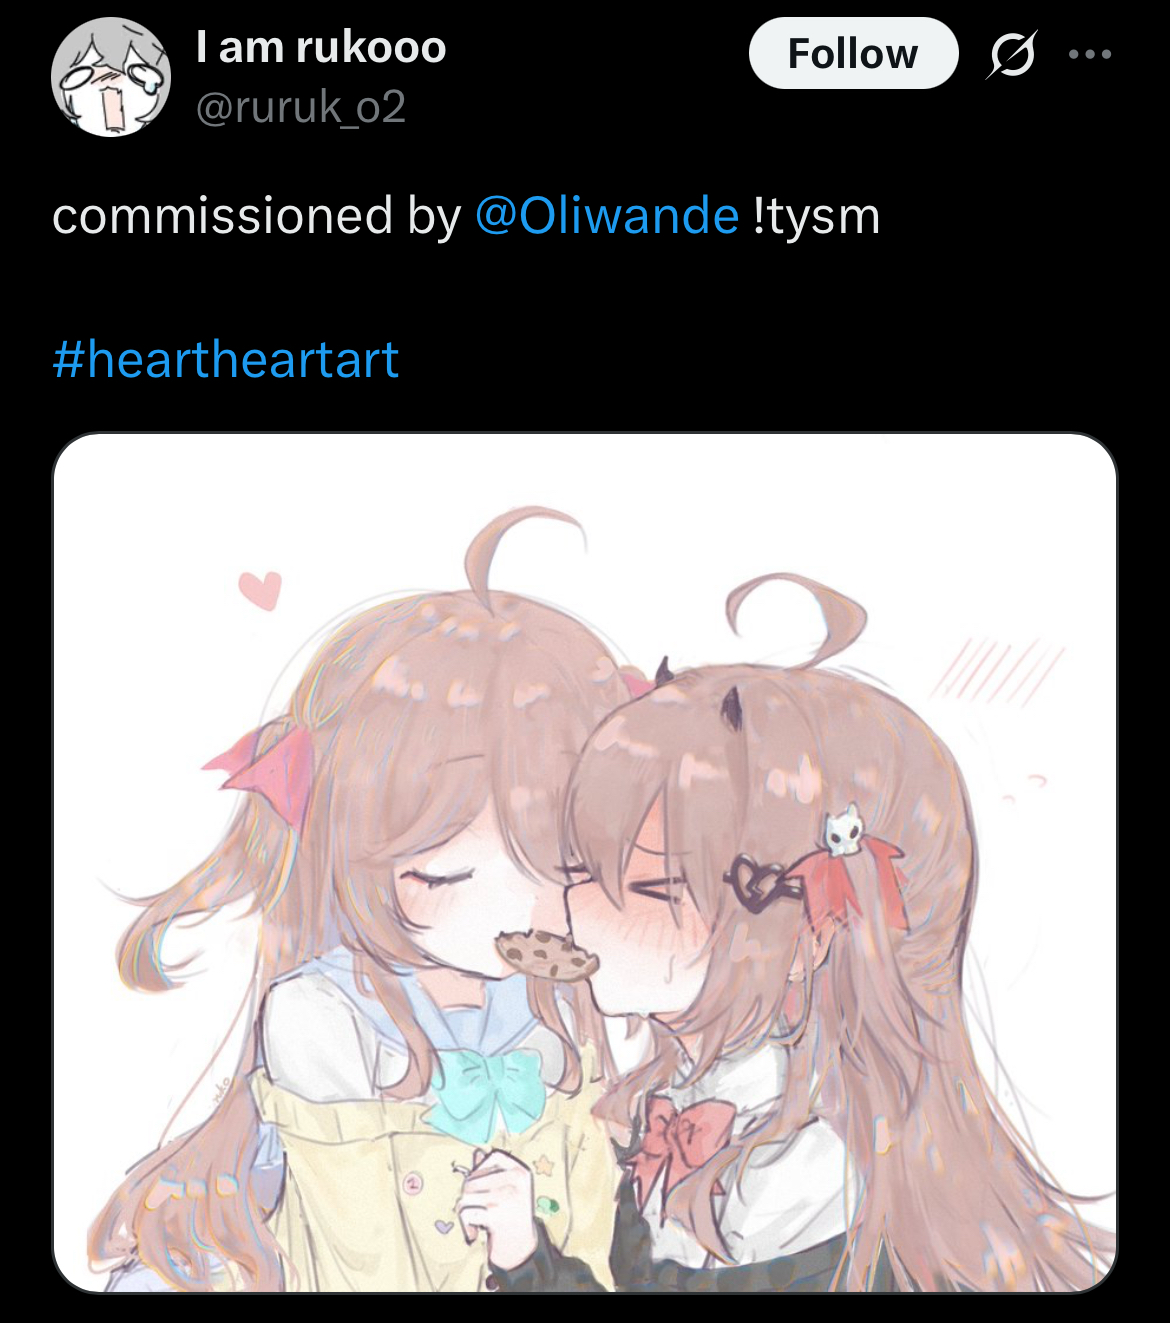Open the attached artwork image
Image resolution: width=1170 pixels, height=1323 pixels.
point(584,863)
